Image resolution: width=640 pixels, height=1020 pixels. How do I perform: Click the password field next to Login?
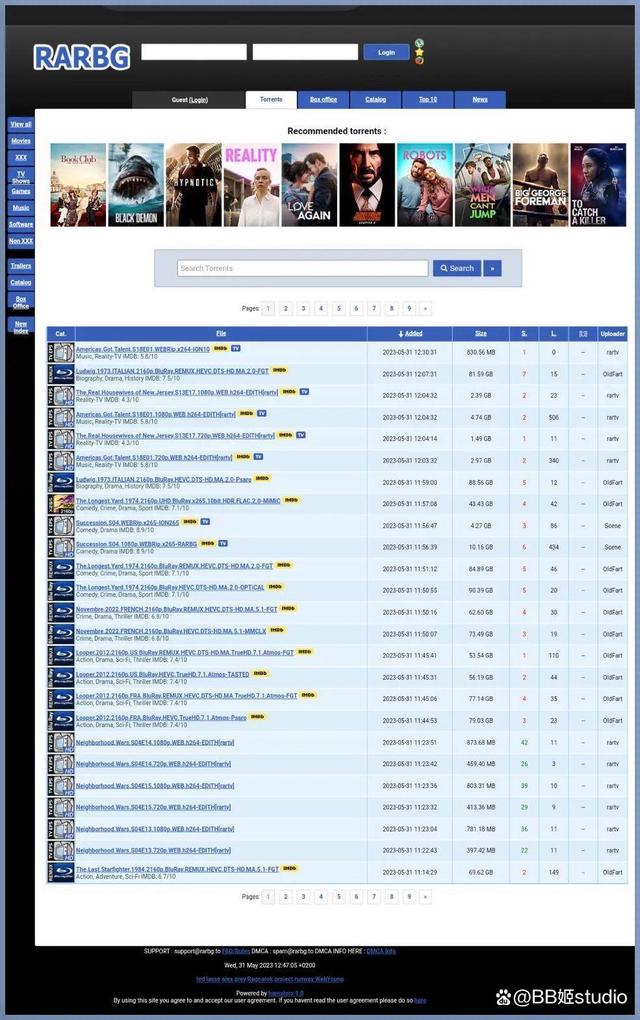[305, 52]
